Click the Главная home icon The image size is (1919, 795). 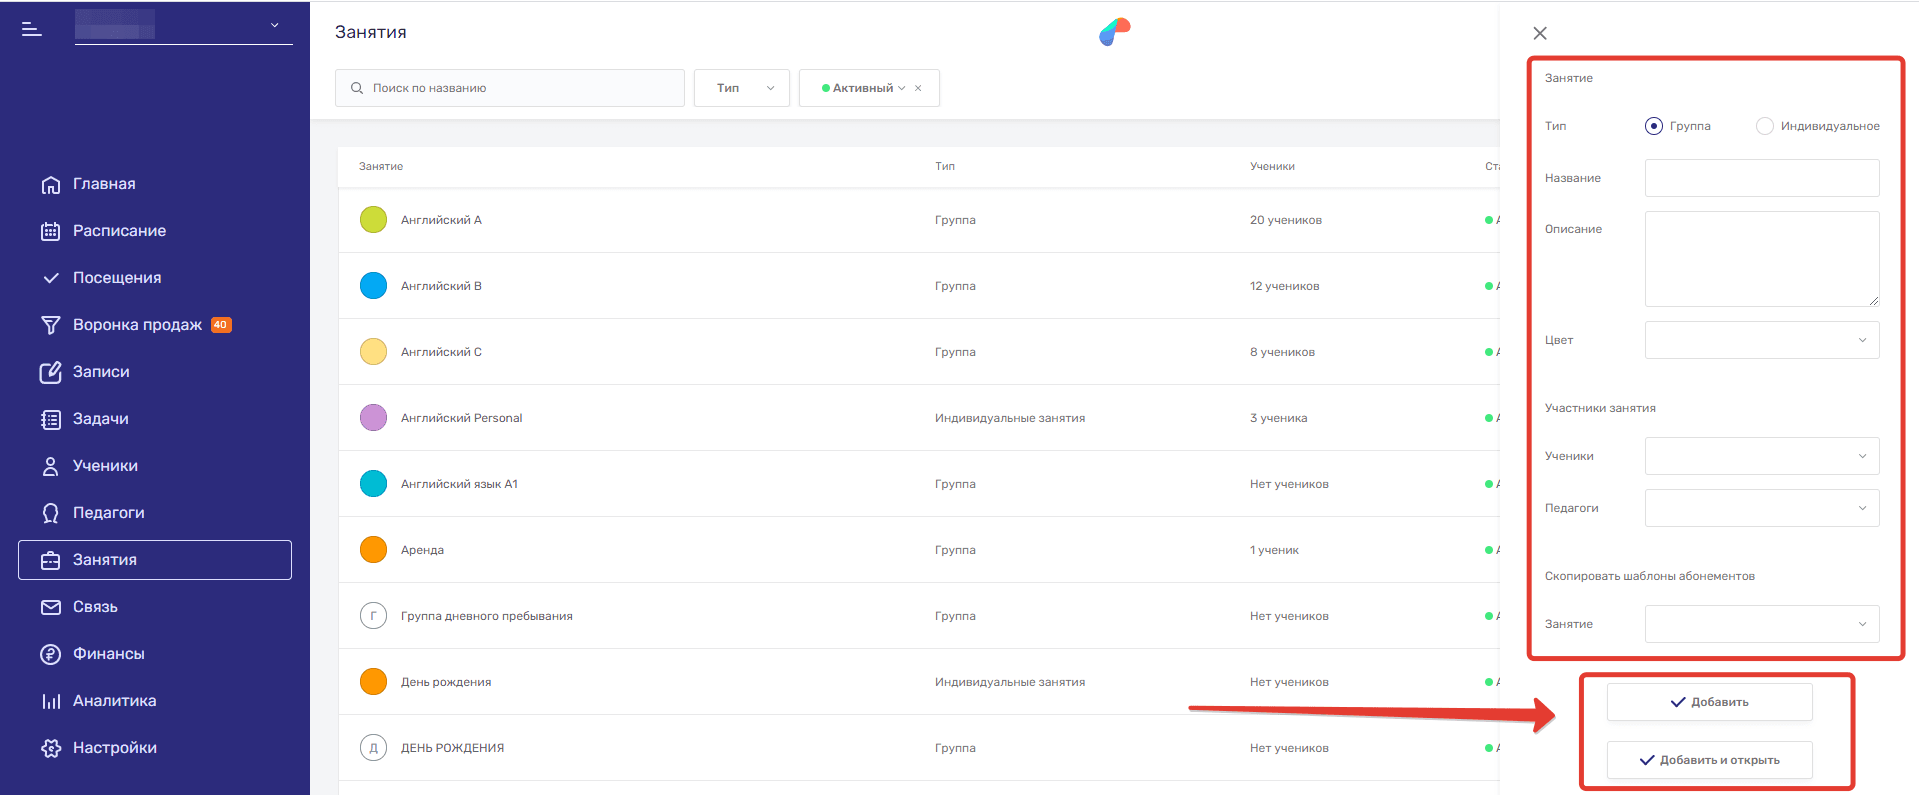[x=51, y=185]
